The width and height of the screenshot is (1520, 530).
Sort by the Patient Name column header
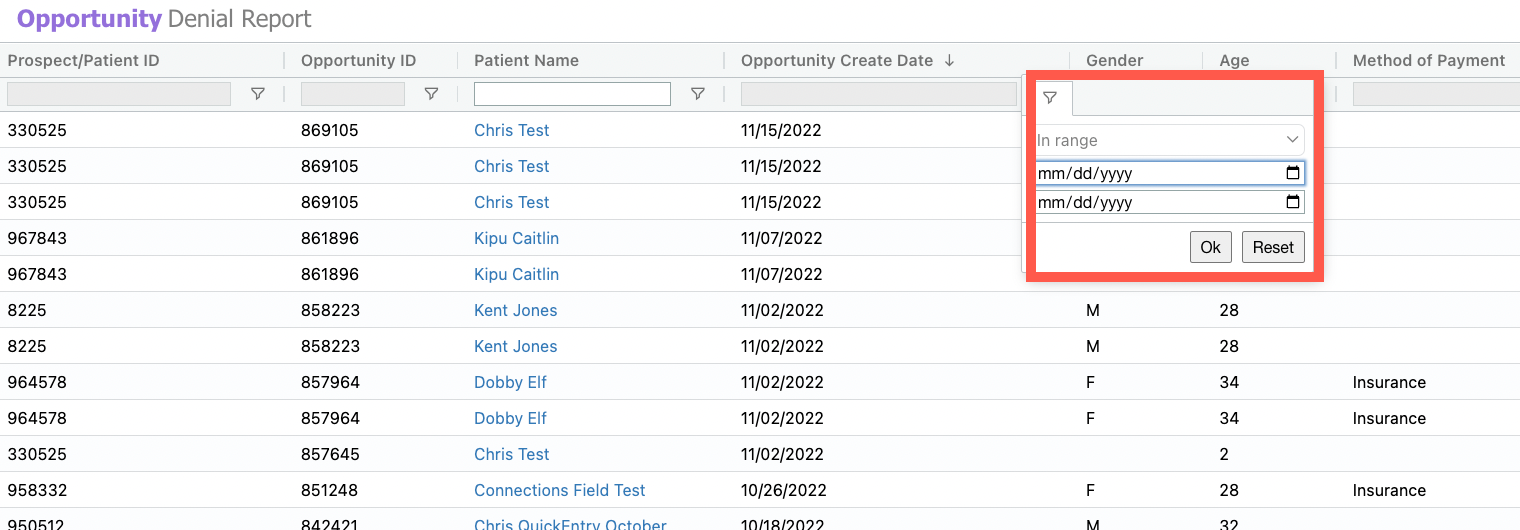526,61
